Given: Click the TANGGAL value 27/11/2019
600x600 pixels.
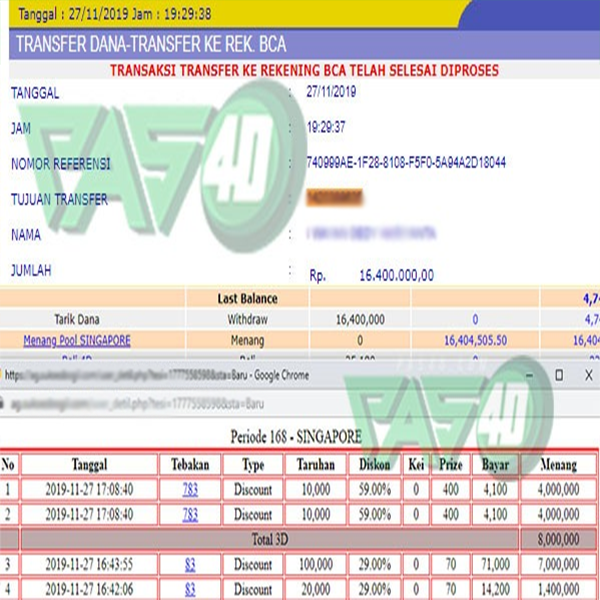Looking at the screenshot, I should point(331,91).
